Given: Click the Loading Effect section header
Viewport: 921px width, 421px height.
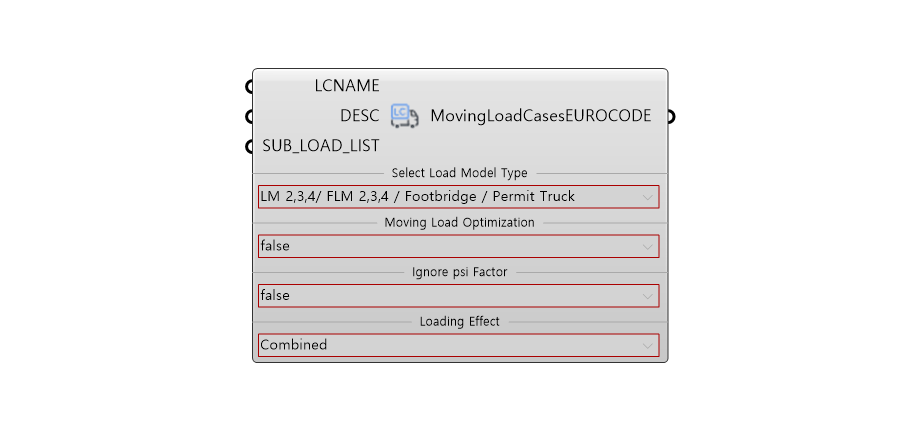Looking at the screenshot, I should (459, 321).
